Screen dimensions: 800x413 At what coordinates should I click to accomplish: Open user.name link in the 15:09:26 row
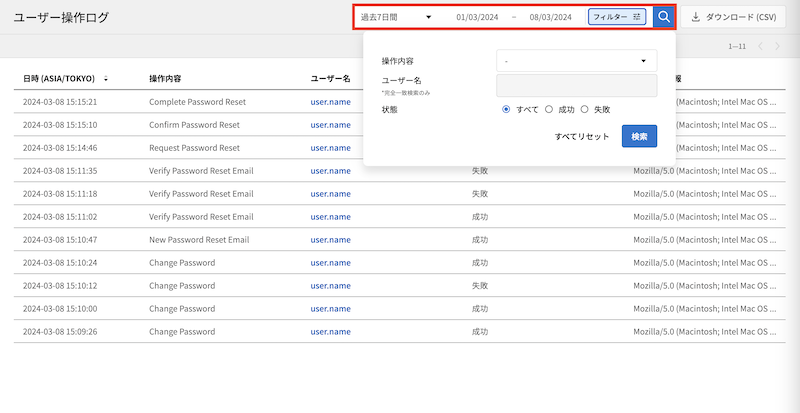pyautogui.click(x=331, y=331)
